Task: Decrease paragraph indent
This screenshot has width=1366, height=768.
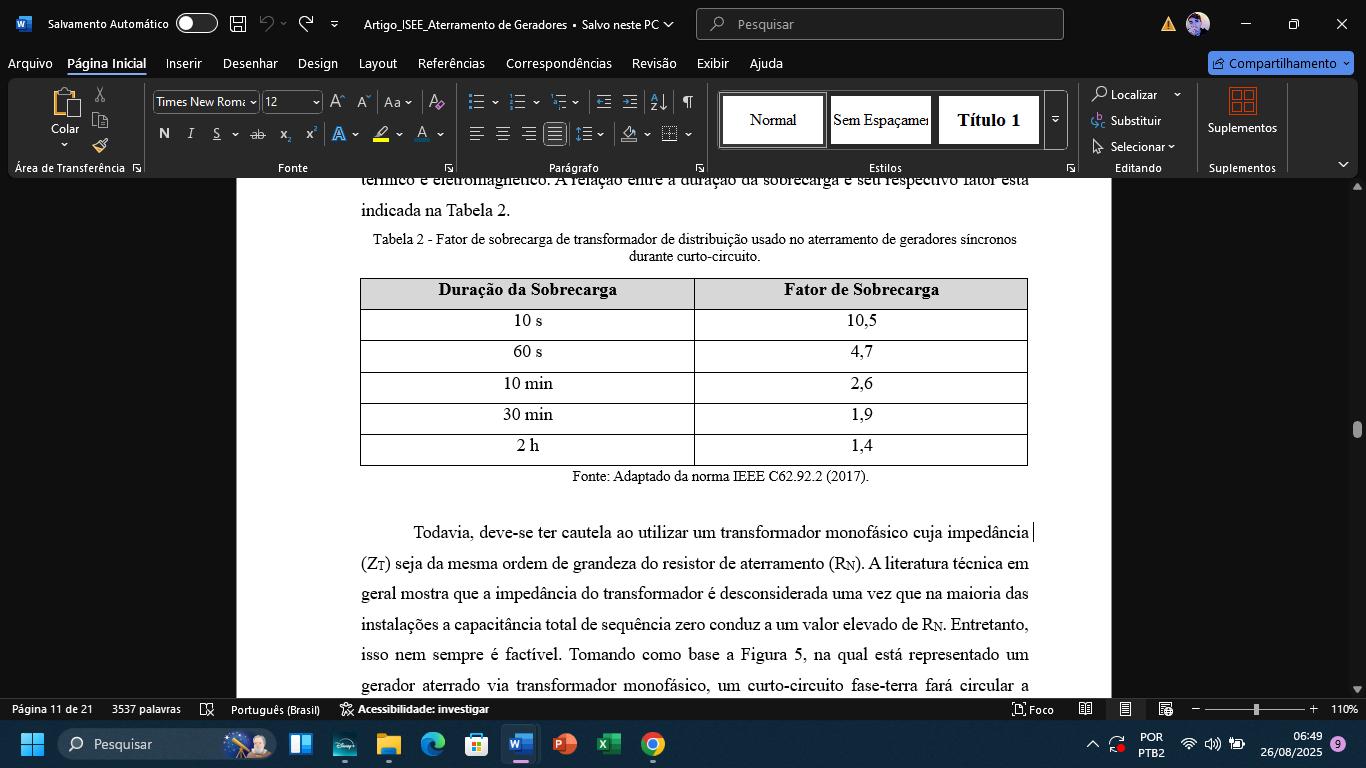Action: pyautogui.click(x=603, y=102)
